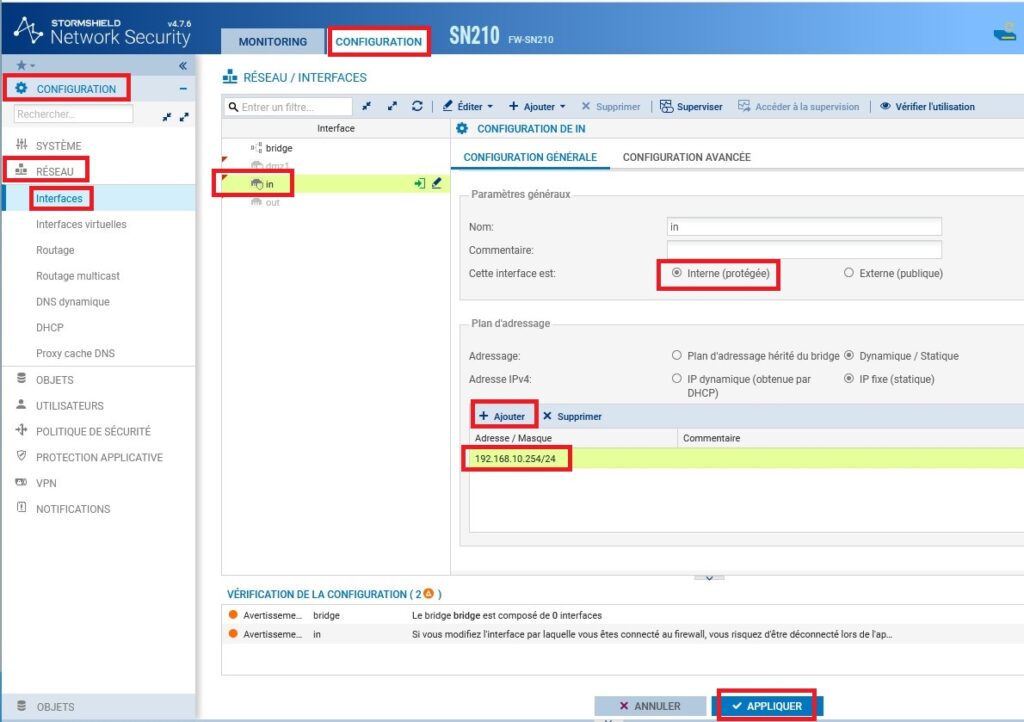Collapse the left sidebar with double chevron

[183, 65]
